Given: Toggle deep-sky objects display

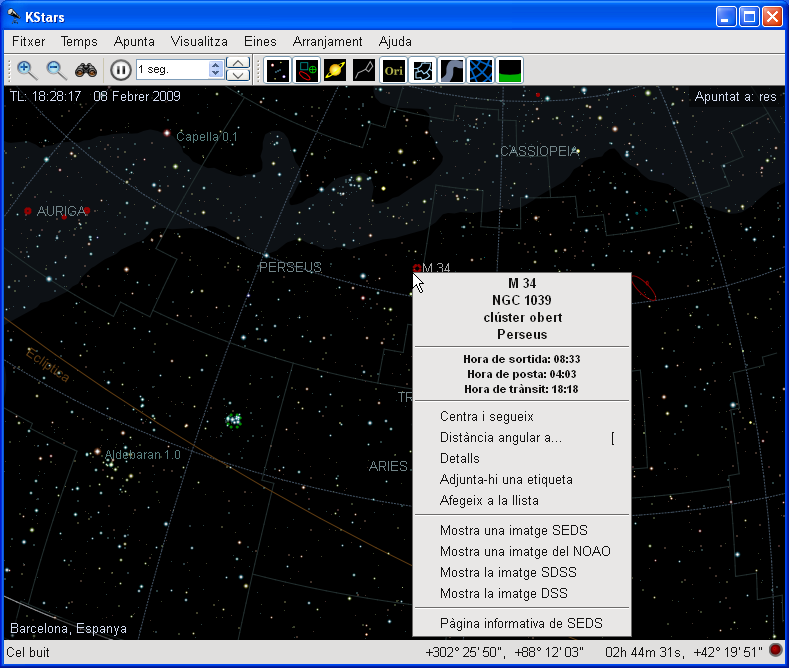Looking at the screenshot, I should click(x=306, y=70).
